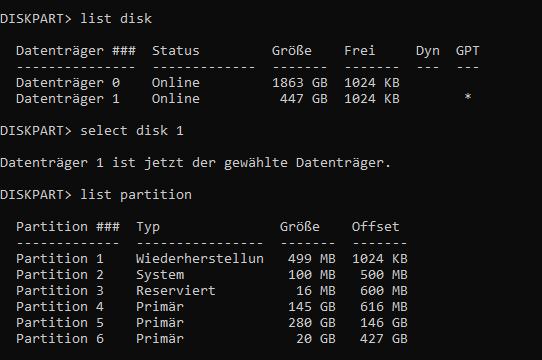Click 'Partition 4' in the partition list
Viewport: 542px width, 360px height.
pyautogui.click(x=60, y=307)
